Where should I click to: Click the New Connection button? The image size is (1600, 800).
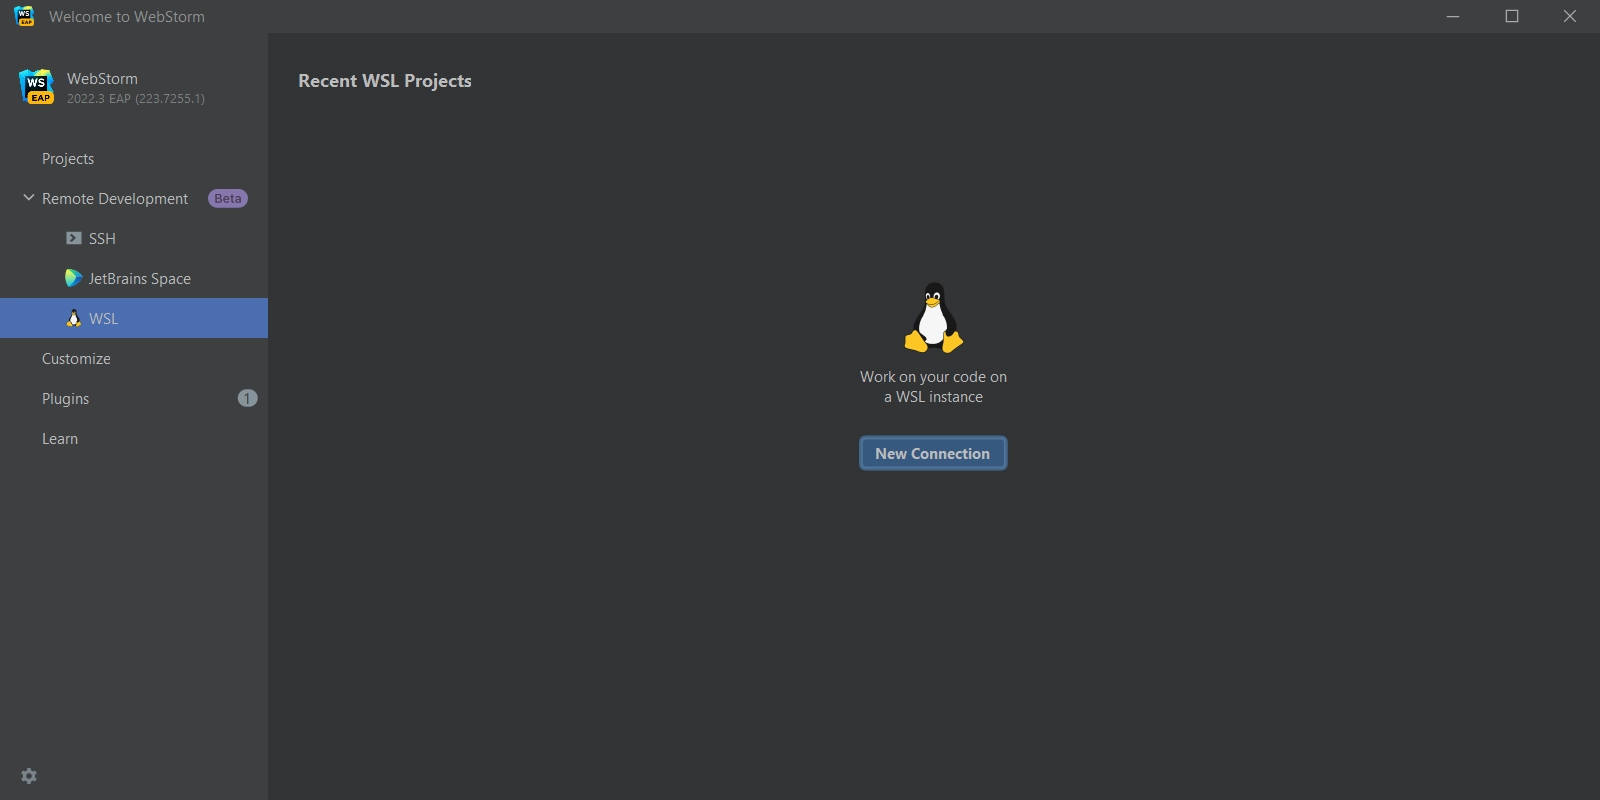coord(933,453)
